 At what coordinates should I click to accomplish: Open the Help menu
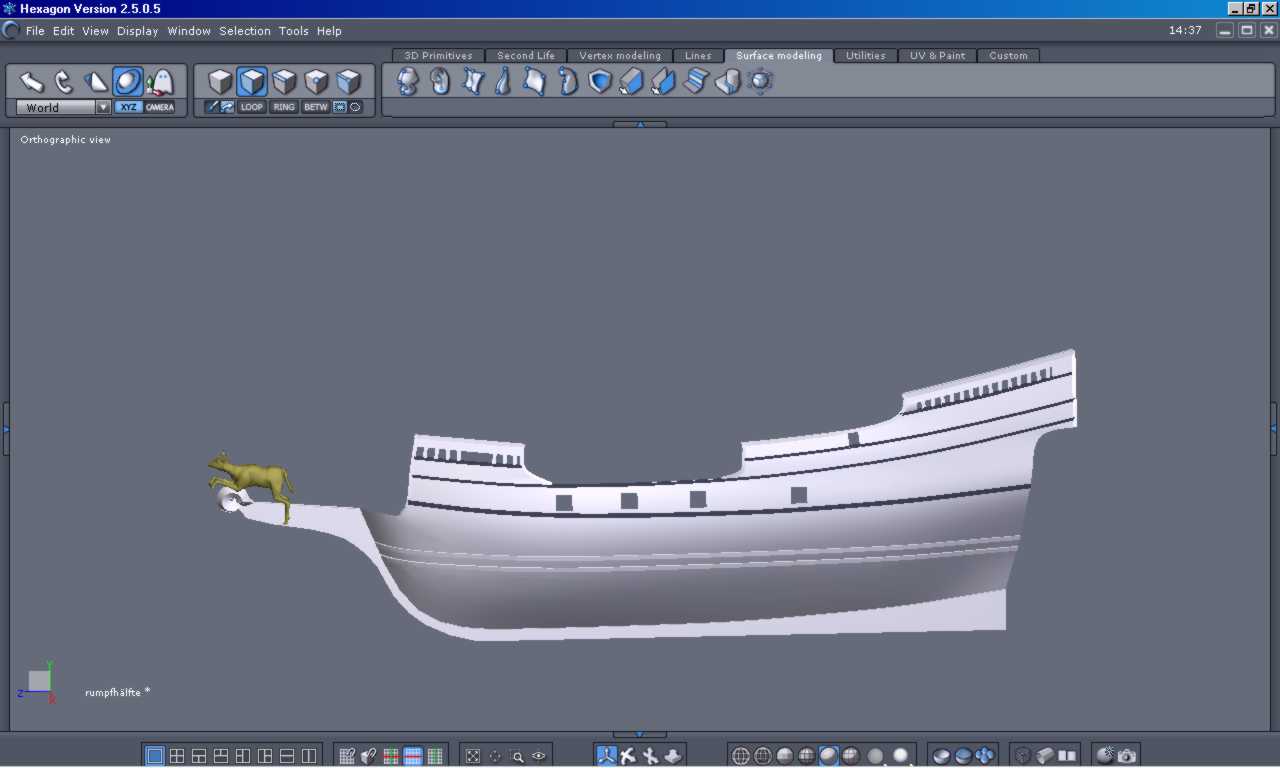coord(329,31)
